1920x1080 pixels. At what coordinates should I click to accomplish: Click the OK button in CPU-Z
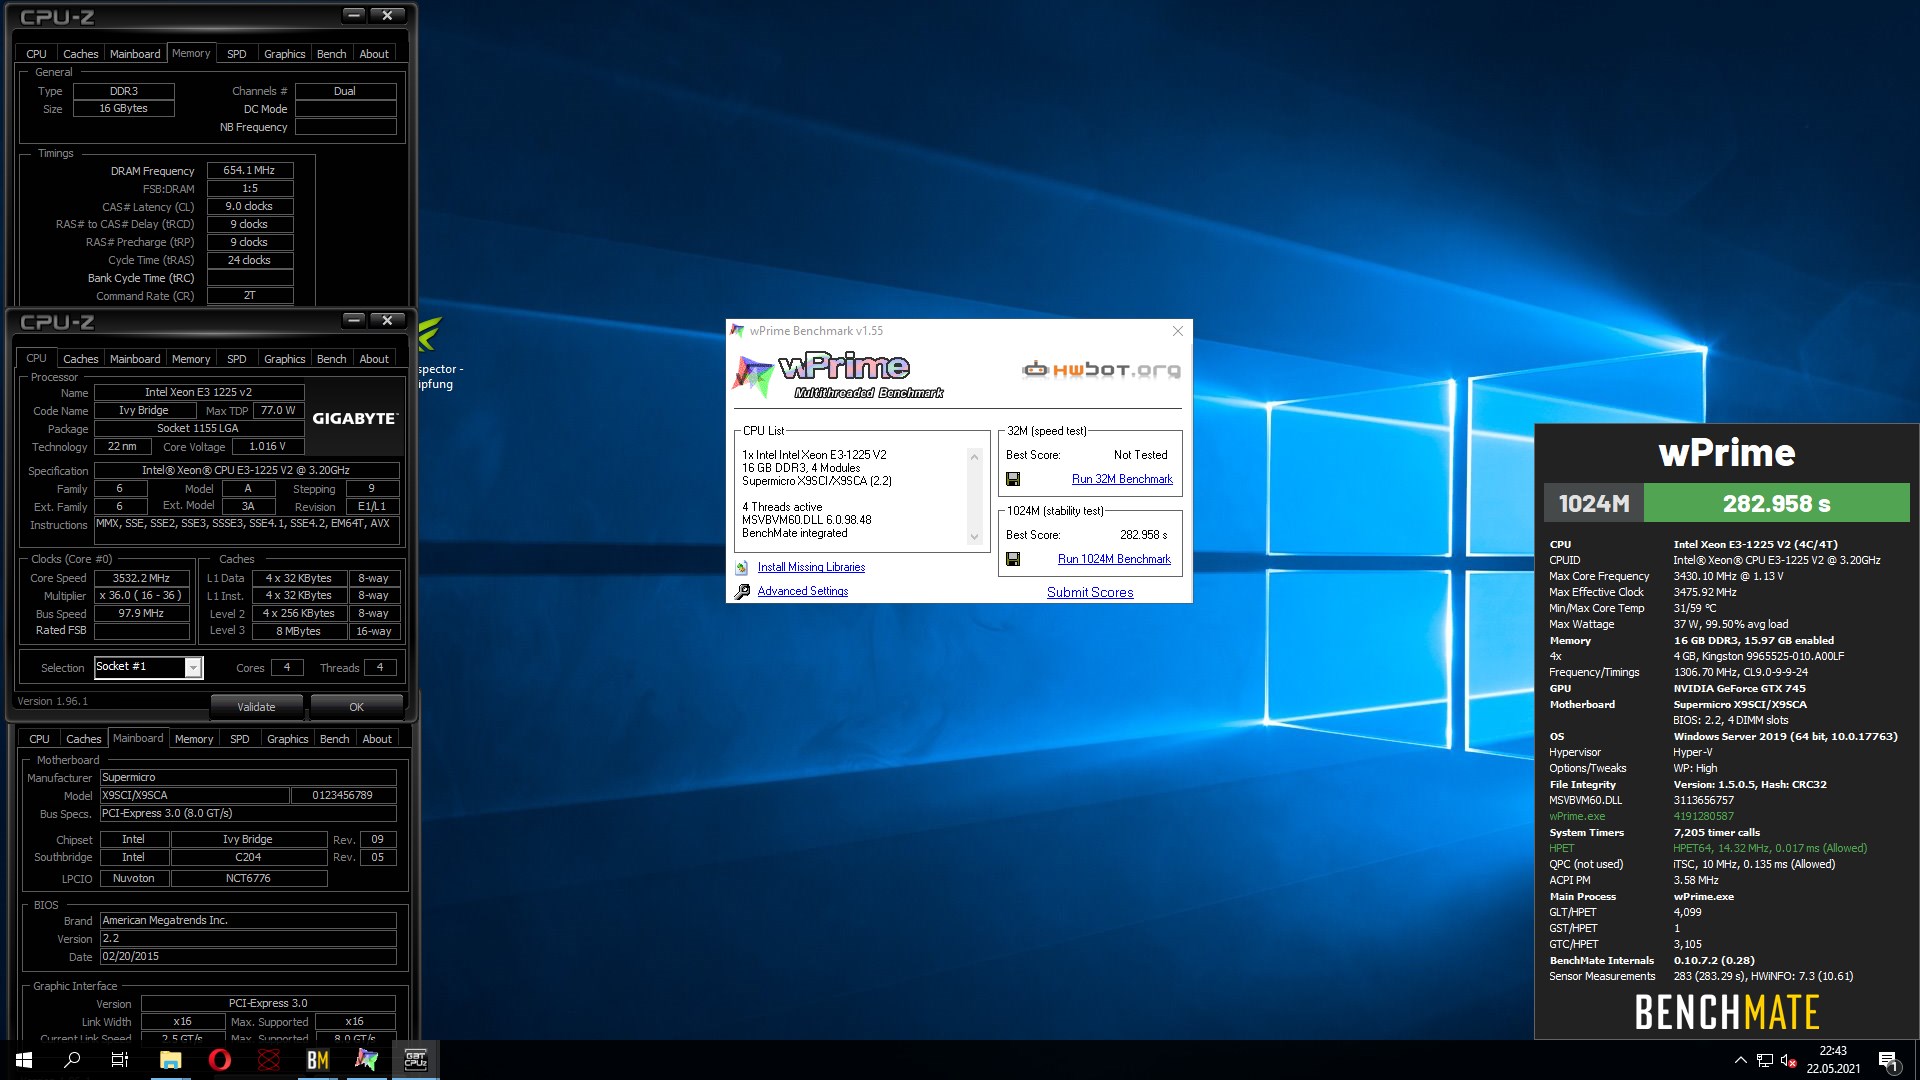click(x=357, y=707)
